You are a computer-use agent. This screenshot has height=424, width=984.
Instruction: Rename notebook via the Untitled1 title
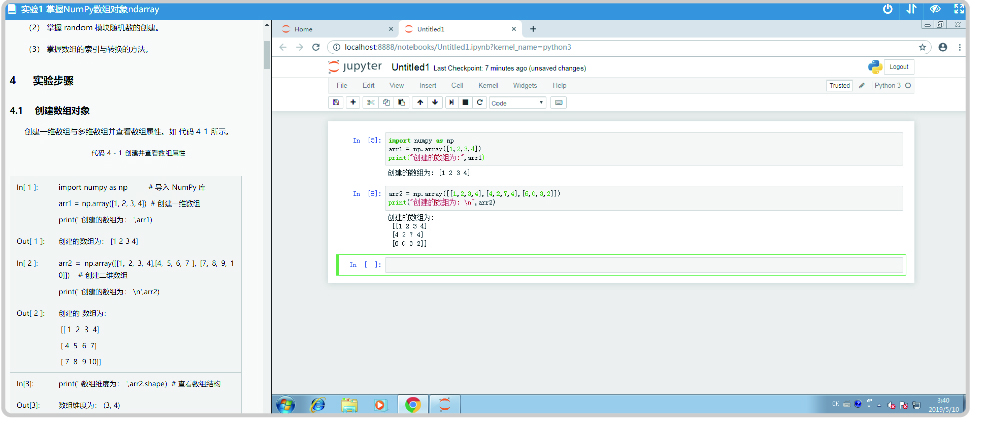pos(410,67)
